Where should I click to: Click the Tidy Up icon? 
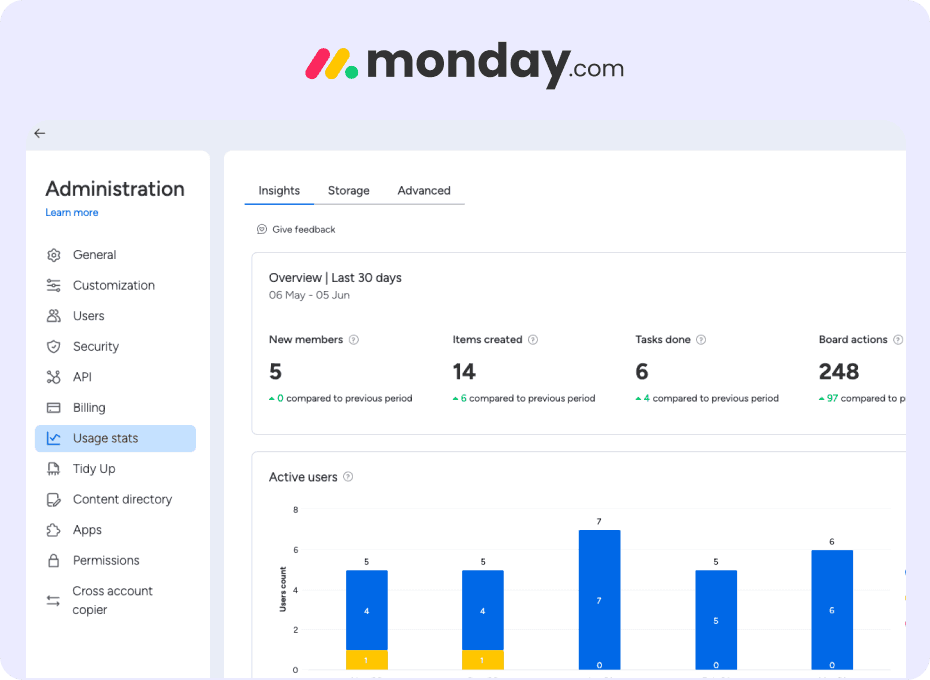53,469
